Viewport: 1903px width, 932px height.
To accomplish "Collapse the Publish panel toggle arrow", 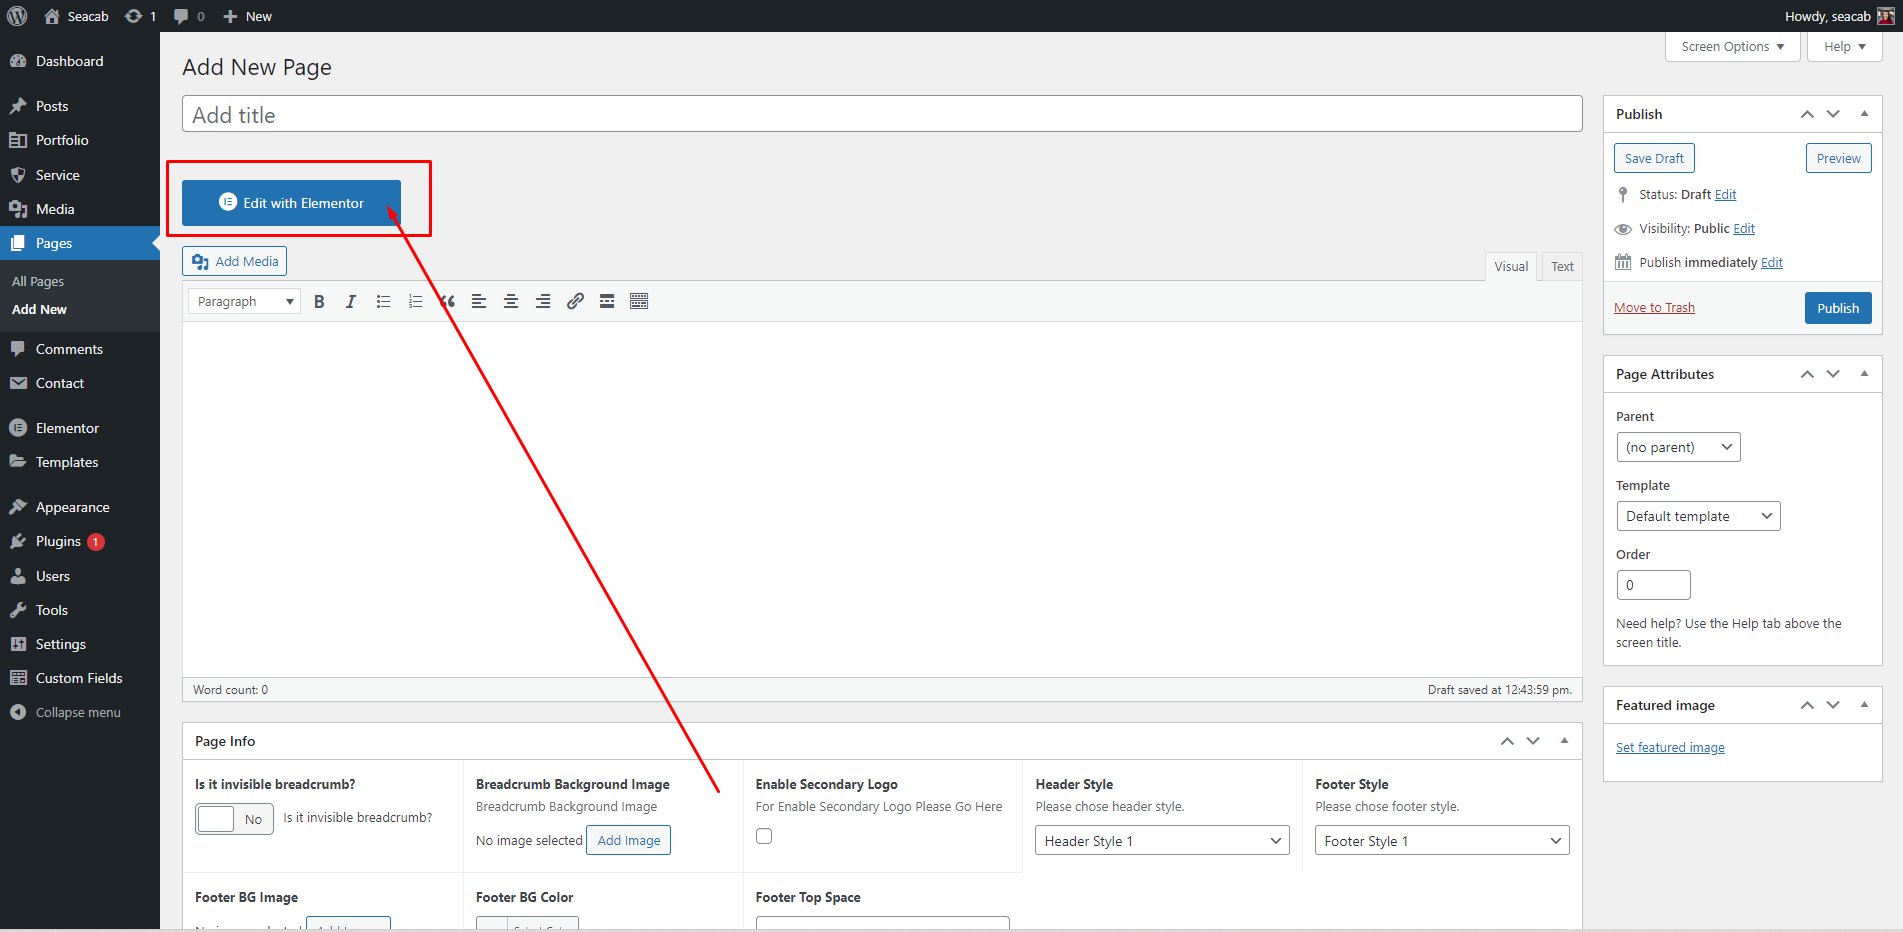I will point(1864,114).
